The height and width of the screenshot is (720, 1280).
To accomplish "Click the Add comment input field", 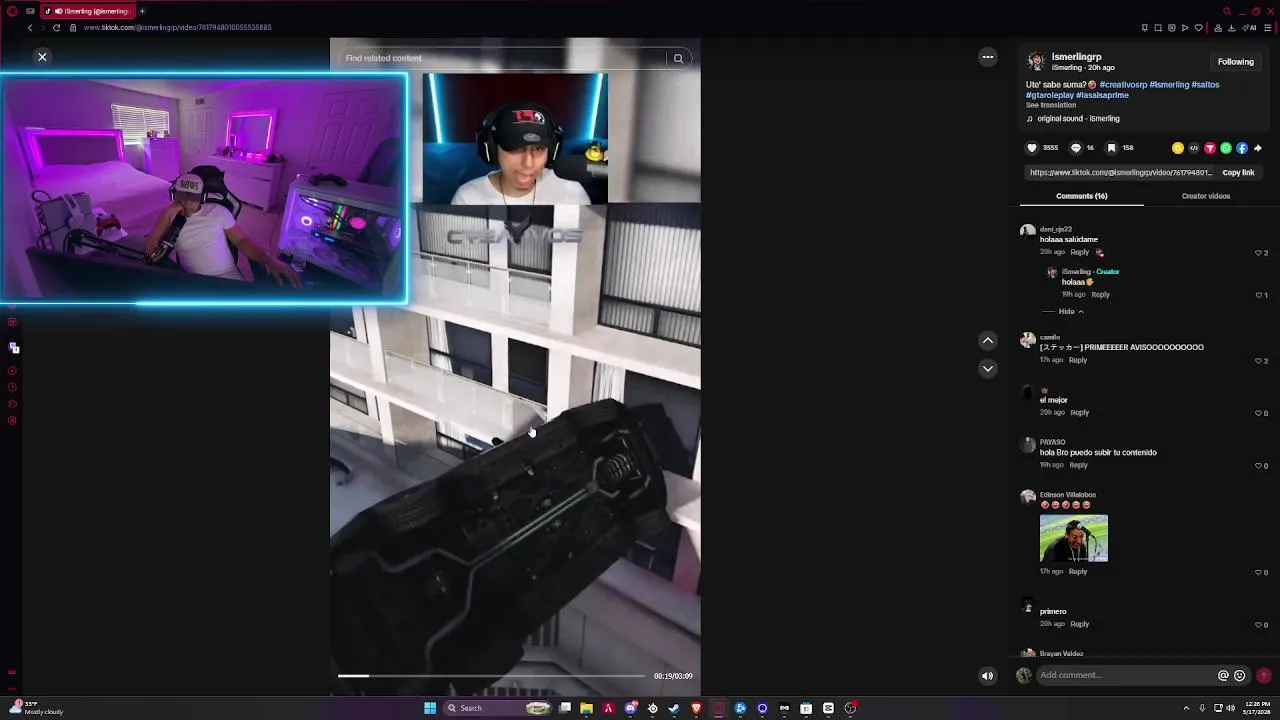I will (x=1125, y=675).
